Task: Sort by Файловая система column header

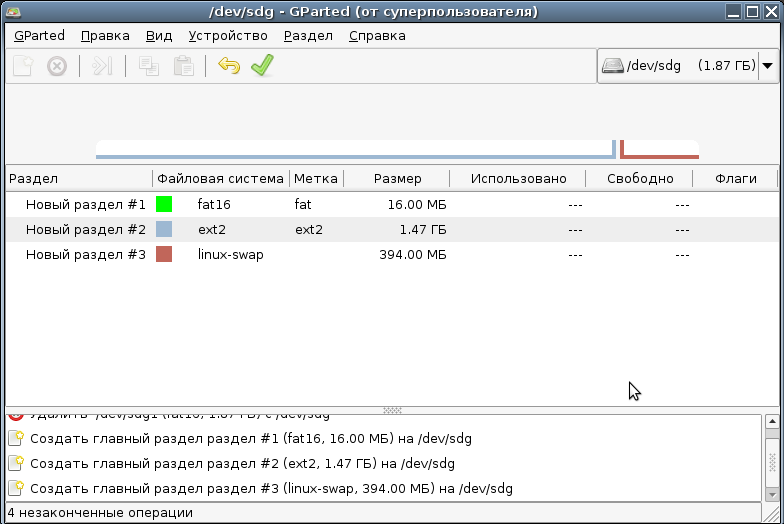Action: point(220,178)
